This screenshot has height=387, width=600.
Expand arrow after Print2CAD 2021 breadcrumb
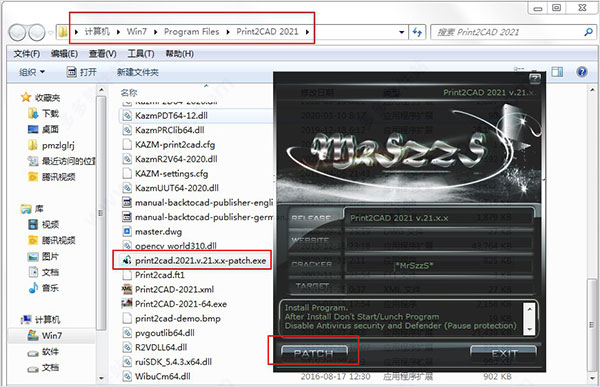pos(307,32)
